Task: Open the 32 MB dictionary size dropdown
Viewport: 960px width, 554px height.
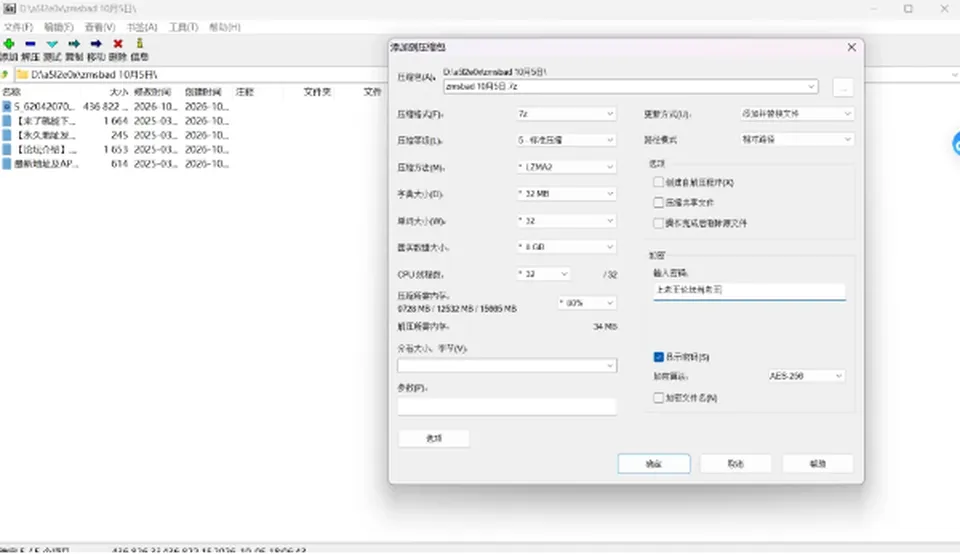Action: point(566,193)
